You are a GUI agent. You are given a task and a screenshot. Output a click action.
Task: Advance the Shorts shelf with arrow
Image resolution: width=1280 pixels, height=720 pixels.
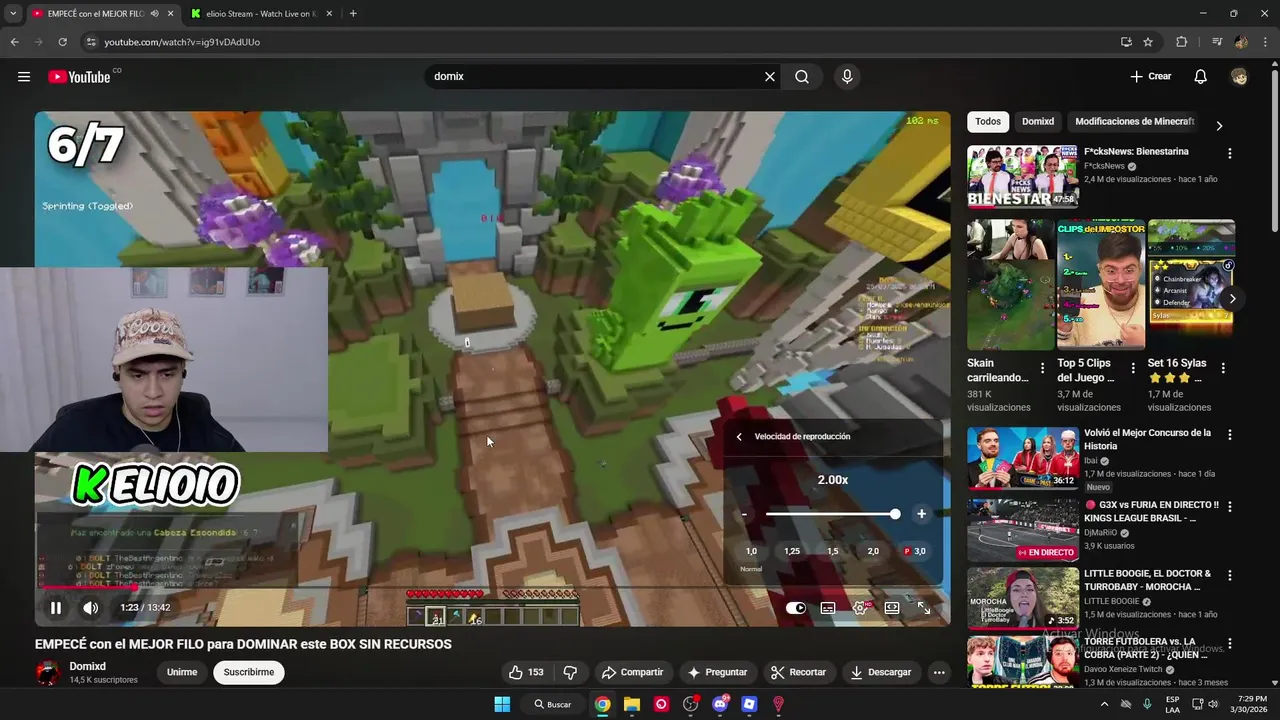pyautogui.click(x=1232, y=299)
